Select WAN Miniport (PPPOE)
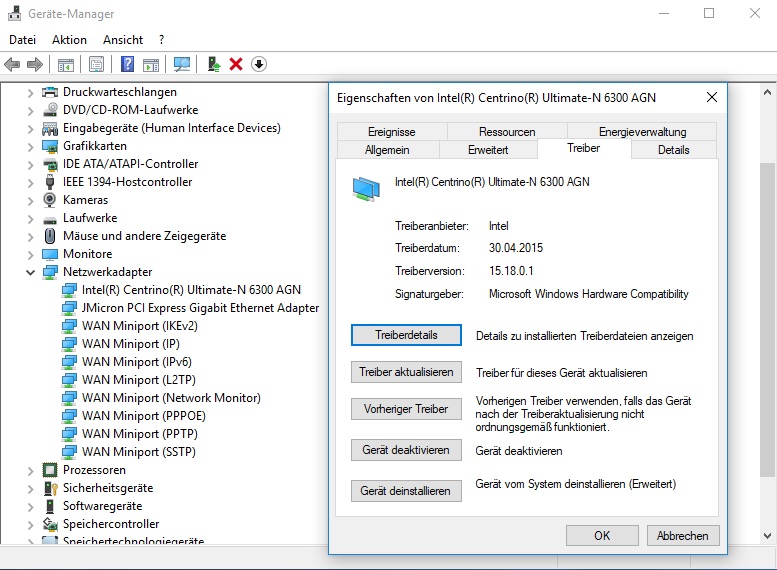This screenshot has width=777, height=570. pyautogui.click(x=144, y=416)
